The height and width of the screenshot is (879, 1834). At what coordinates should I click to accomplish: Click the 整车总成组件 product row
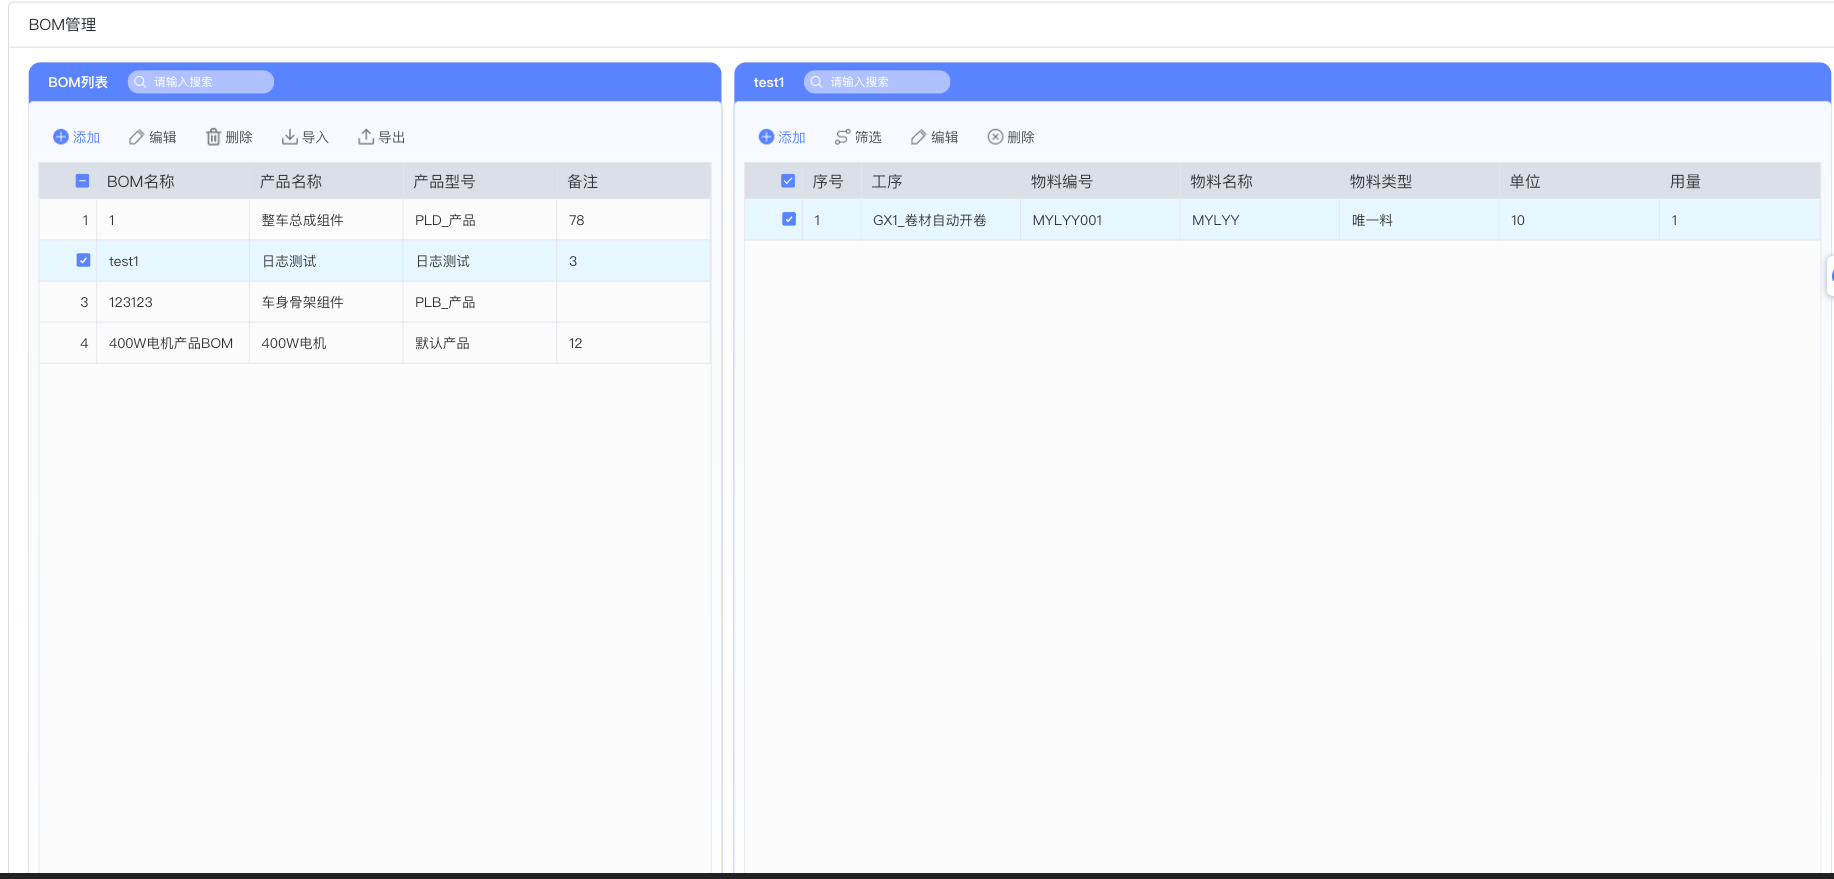click(x=302, y=220)
